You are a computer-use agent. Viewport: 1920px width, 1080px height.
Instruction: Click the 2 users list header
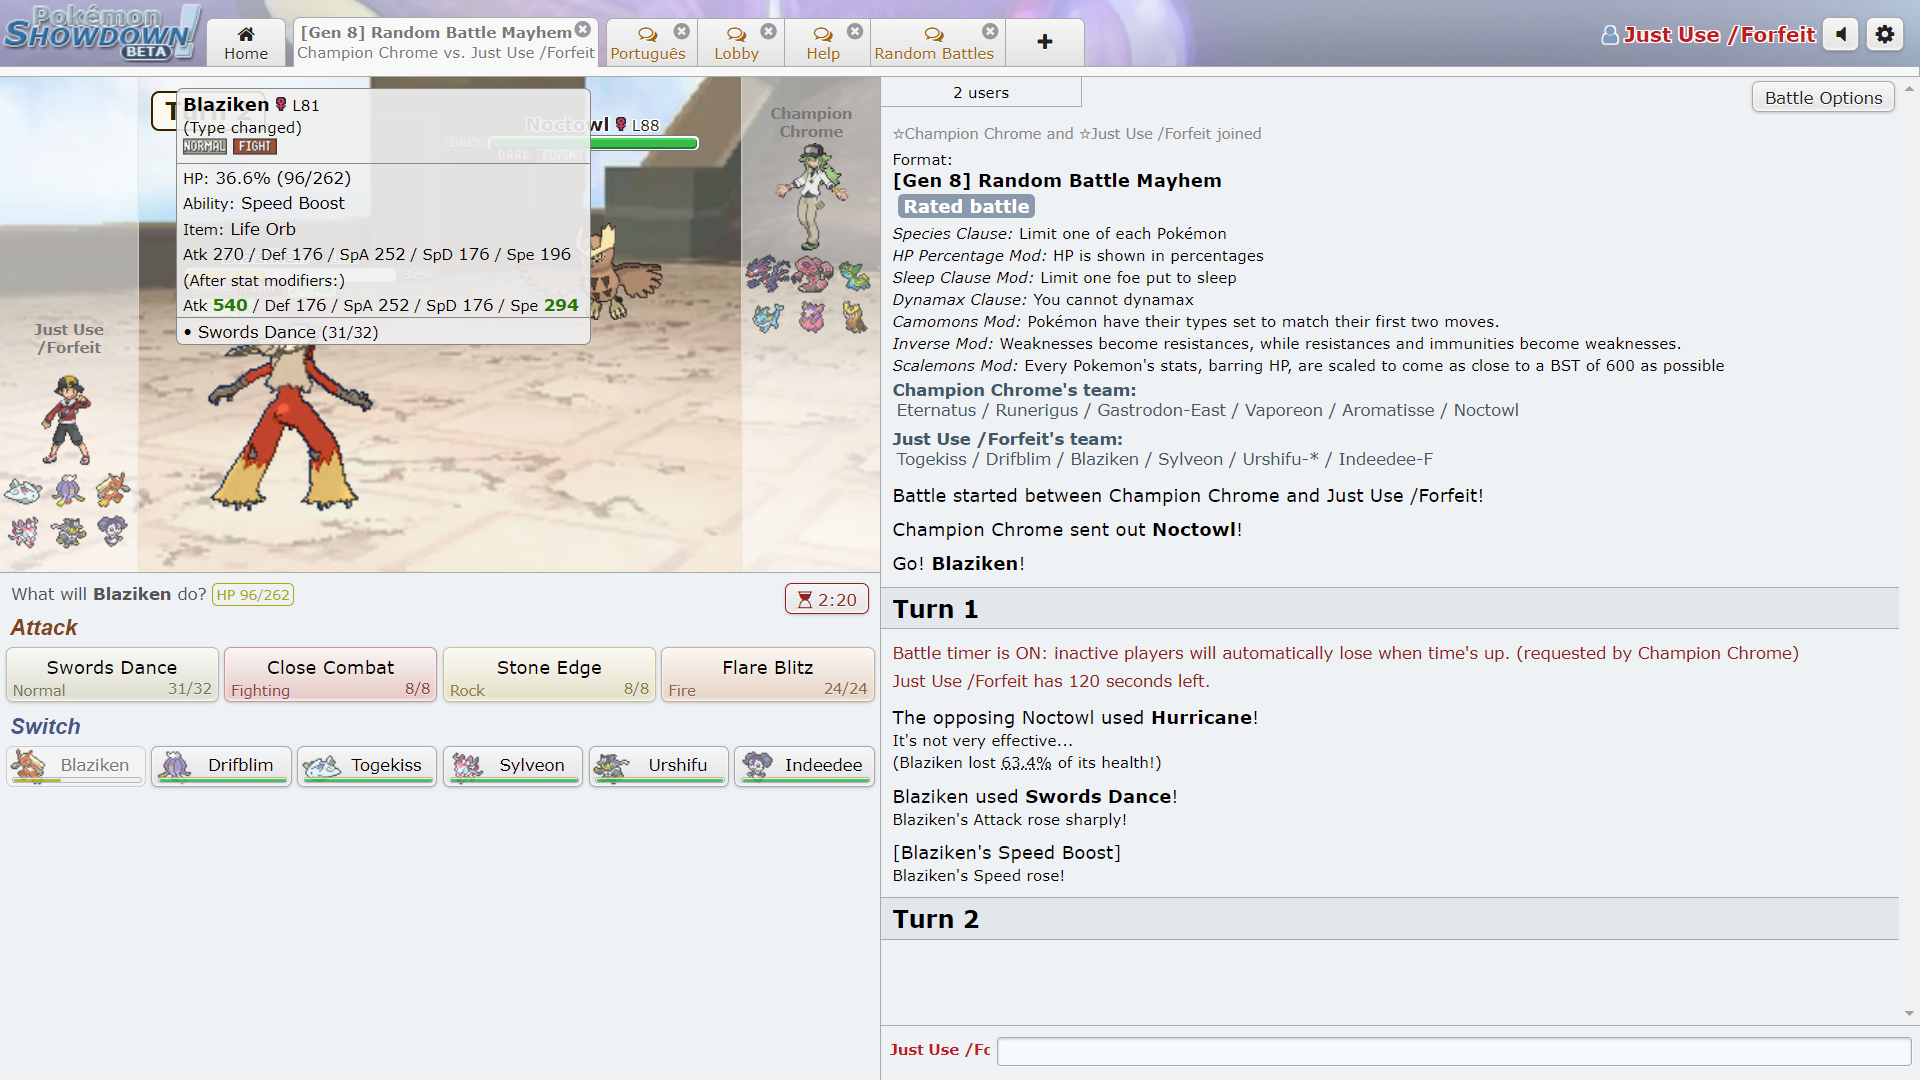tap(981, 92)
